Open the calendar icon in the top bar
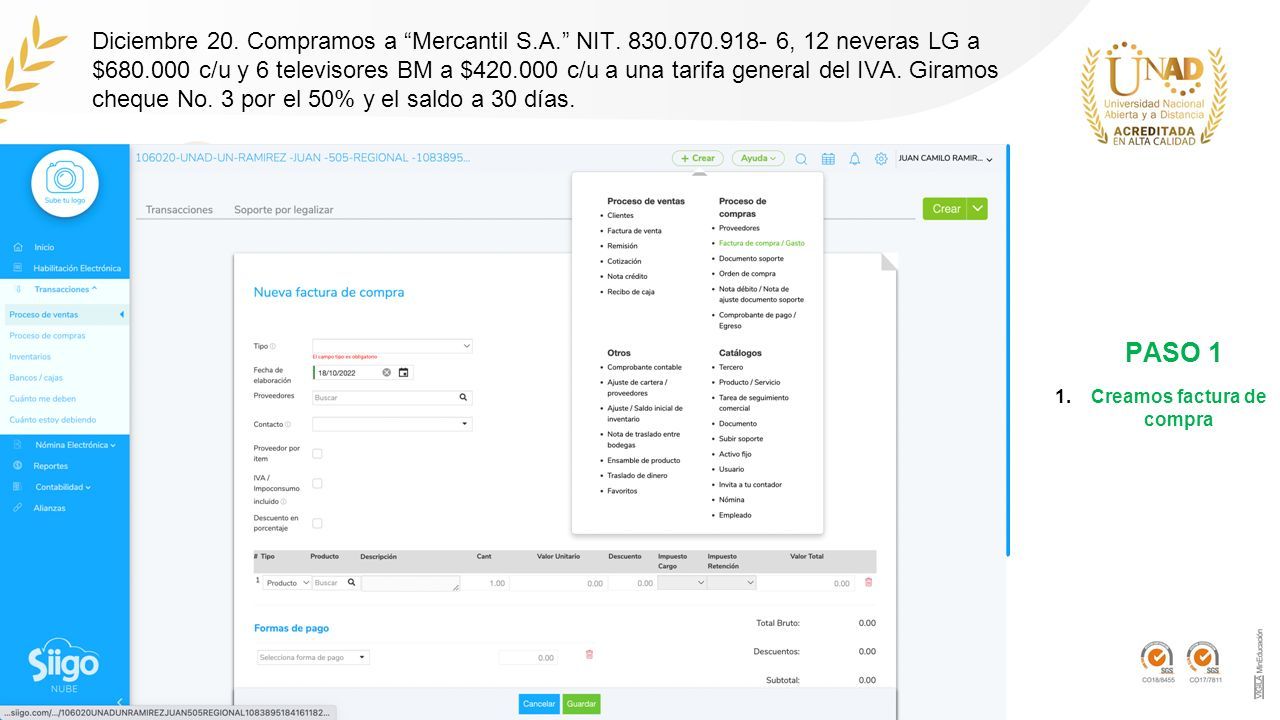1280x720 pixels. coord(828,158)
